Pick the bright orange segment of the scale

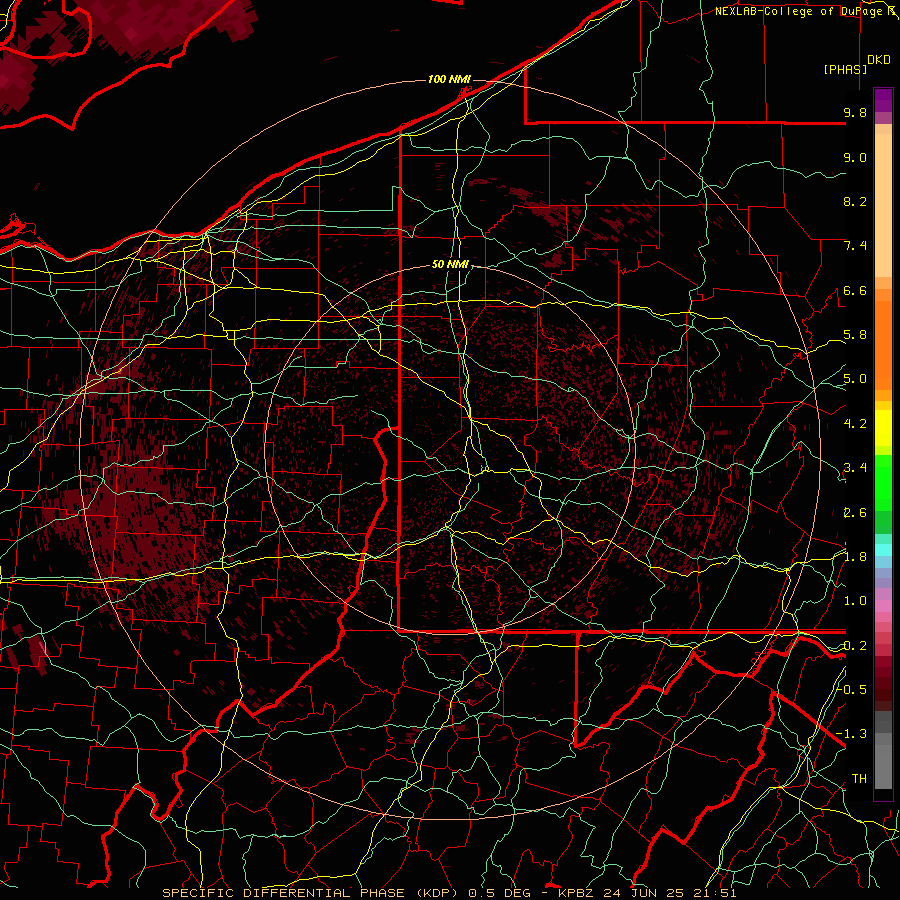point(883,344)
